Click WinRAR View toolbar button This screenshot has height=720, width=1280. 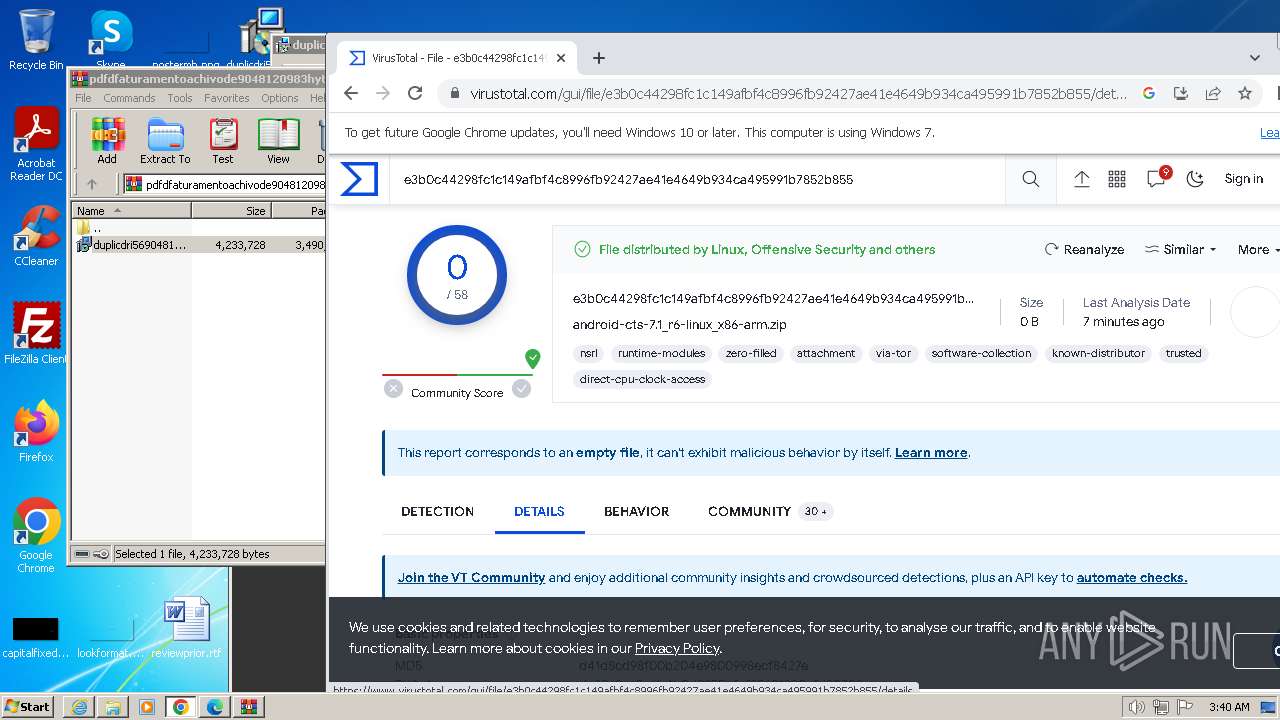point(278,141)
